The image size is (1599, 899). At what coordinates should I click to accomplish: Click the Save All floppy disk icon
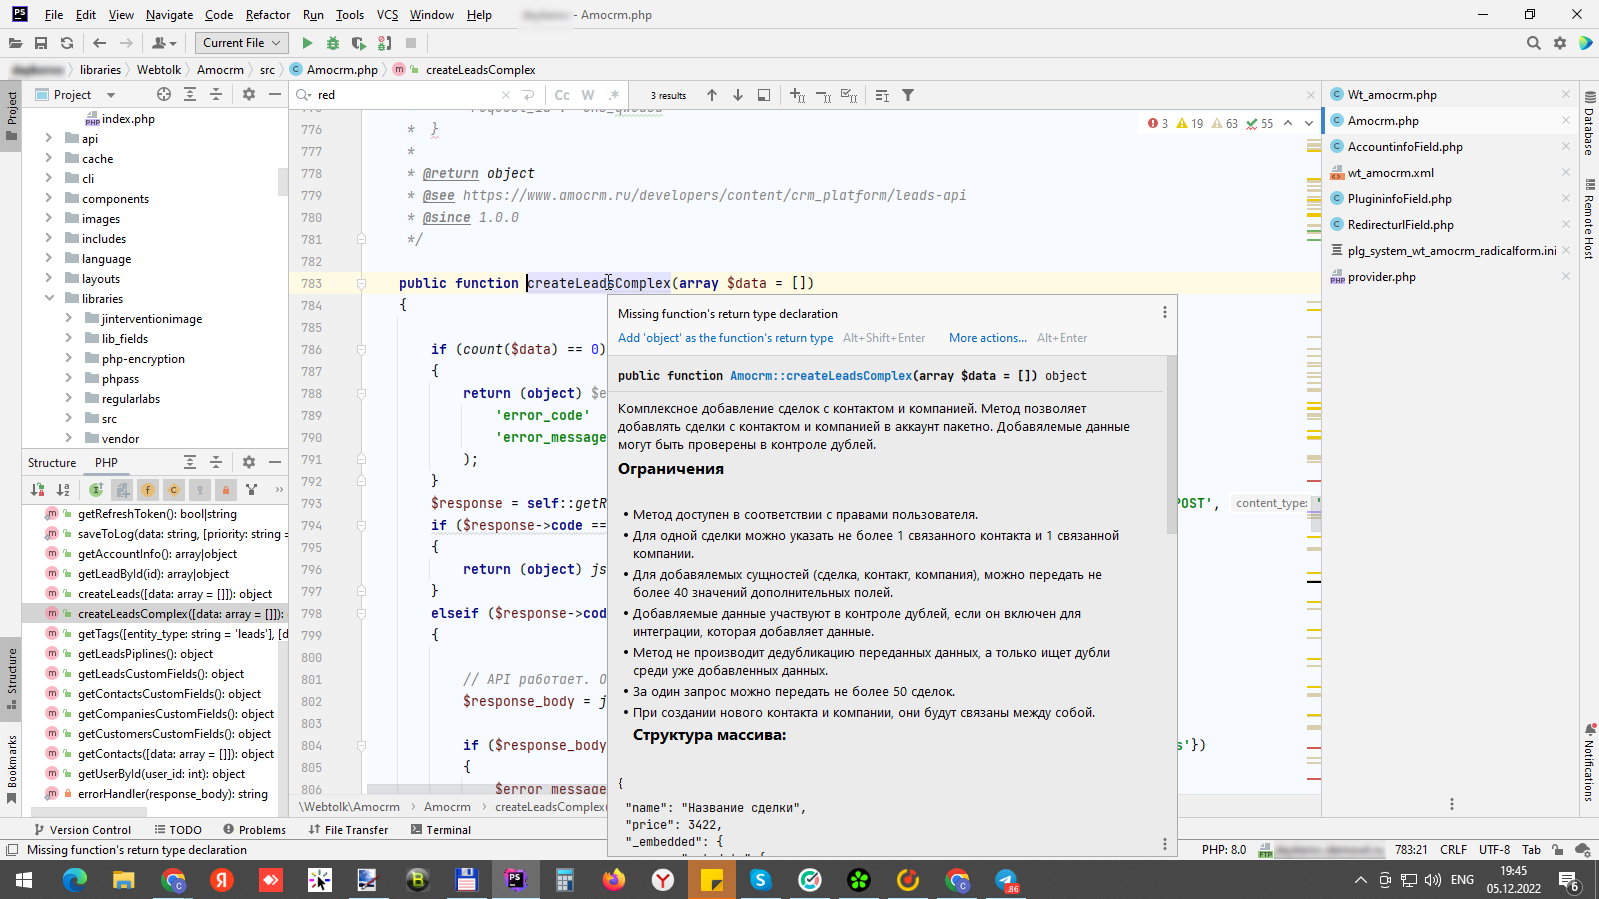41,43
